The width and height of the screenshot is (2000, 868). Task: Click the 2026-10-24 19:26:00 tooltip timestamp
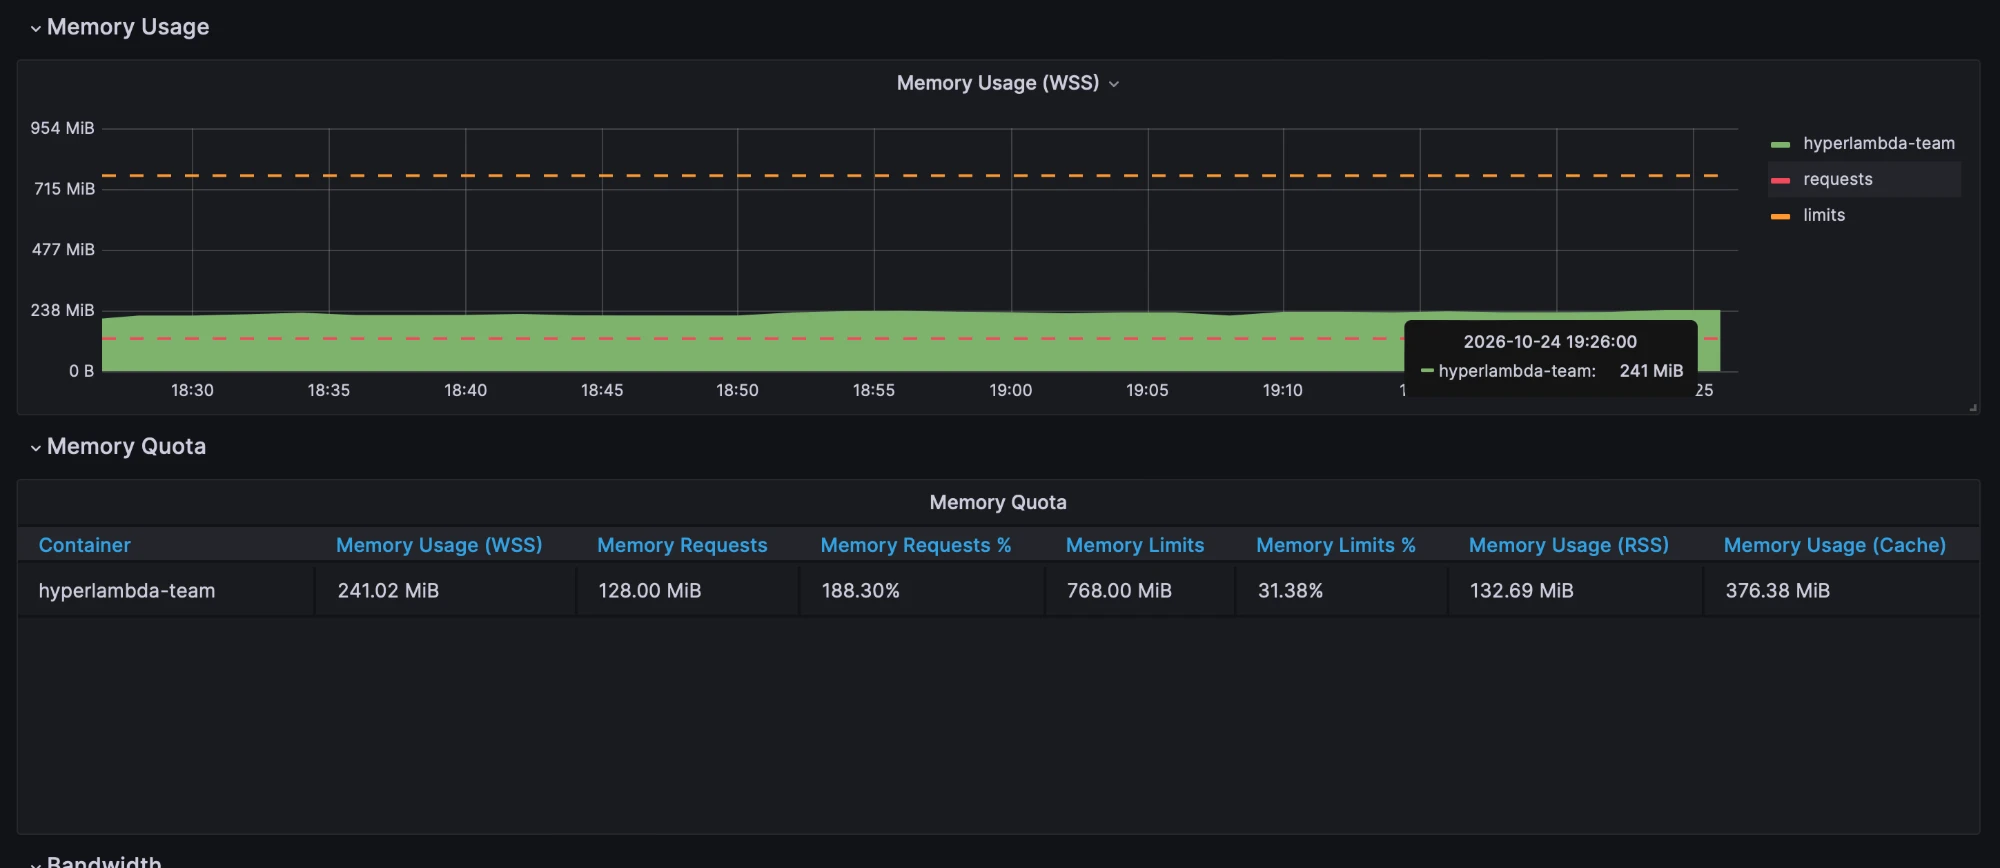point(1550,342)
